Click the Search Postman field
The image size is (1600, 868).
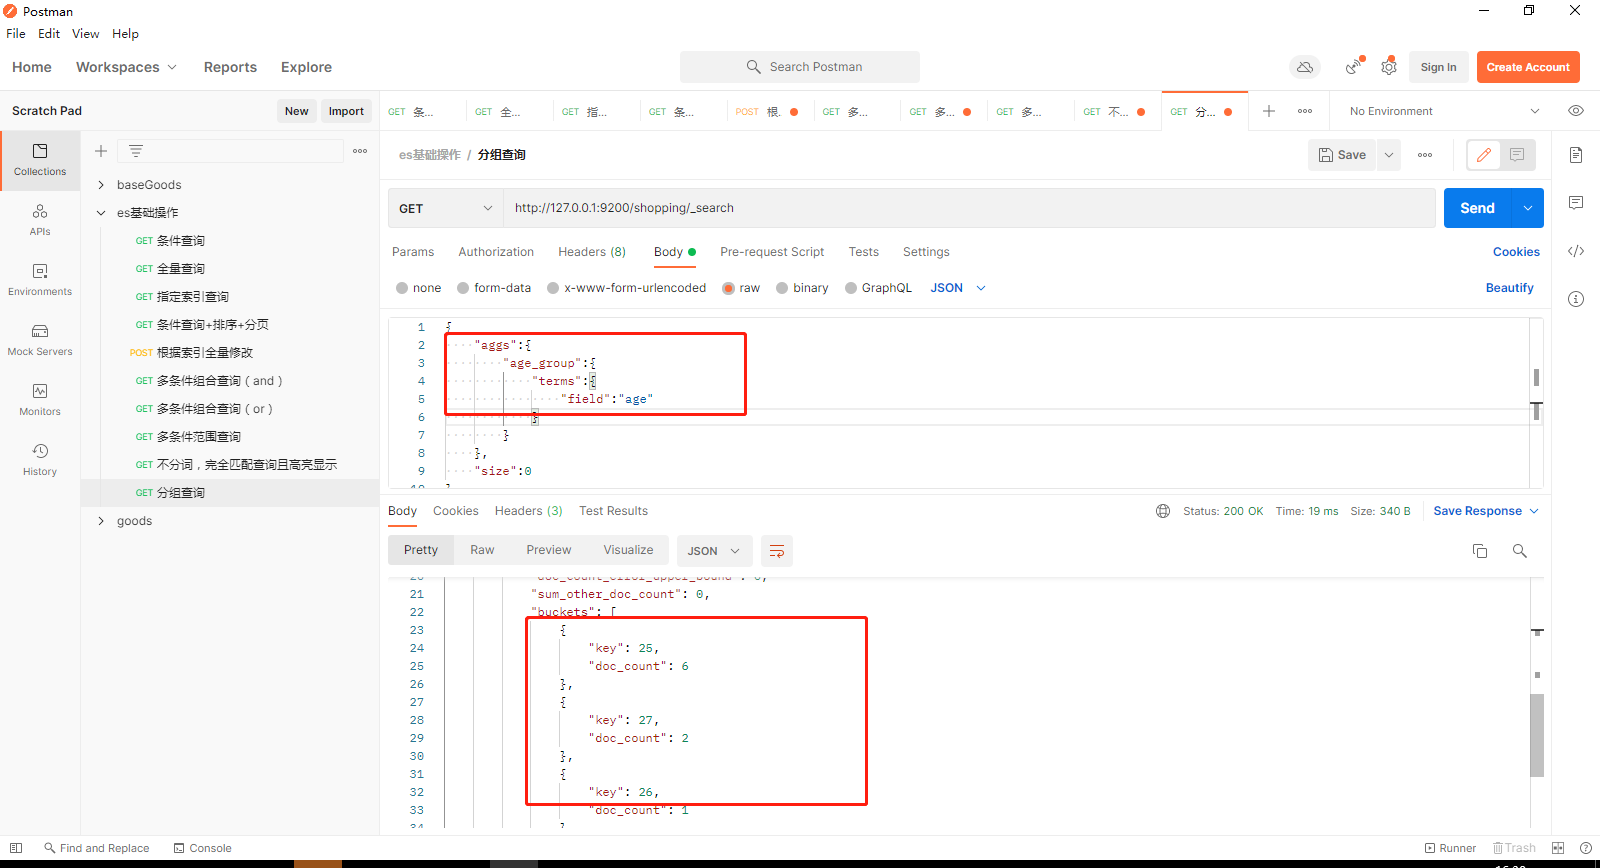pyautogui.click(x=800, y=67)
